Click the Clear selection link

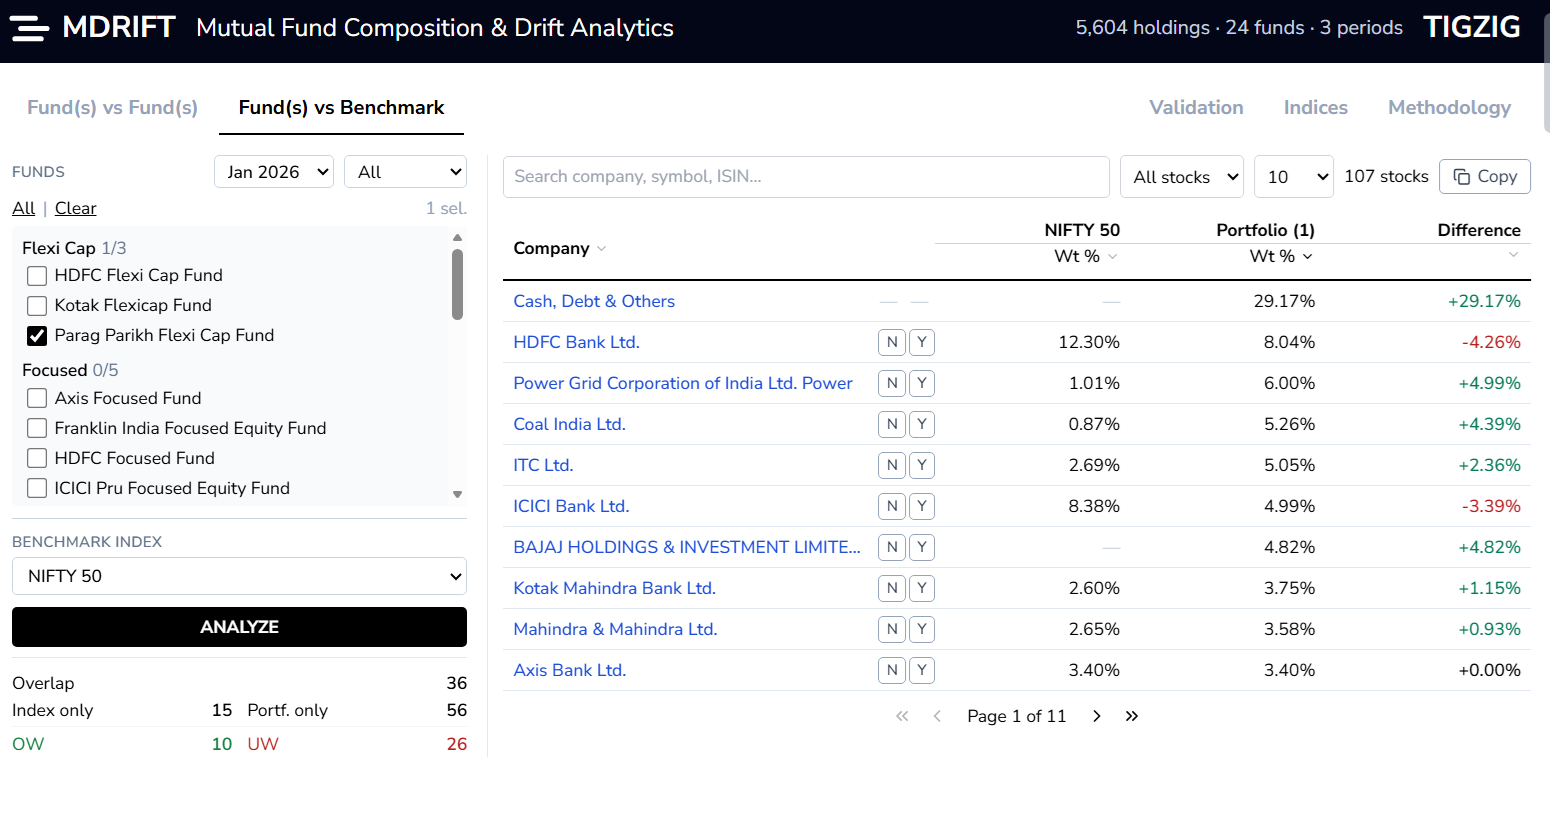pos(76,208)
